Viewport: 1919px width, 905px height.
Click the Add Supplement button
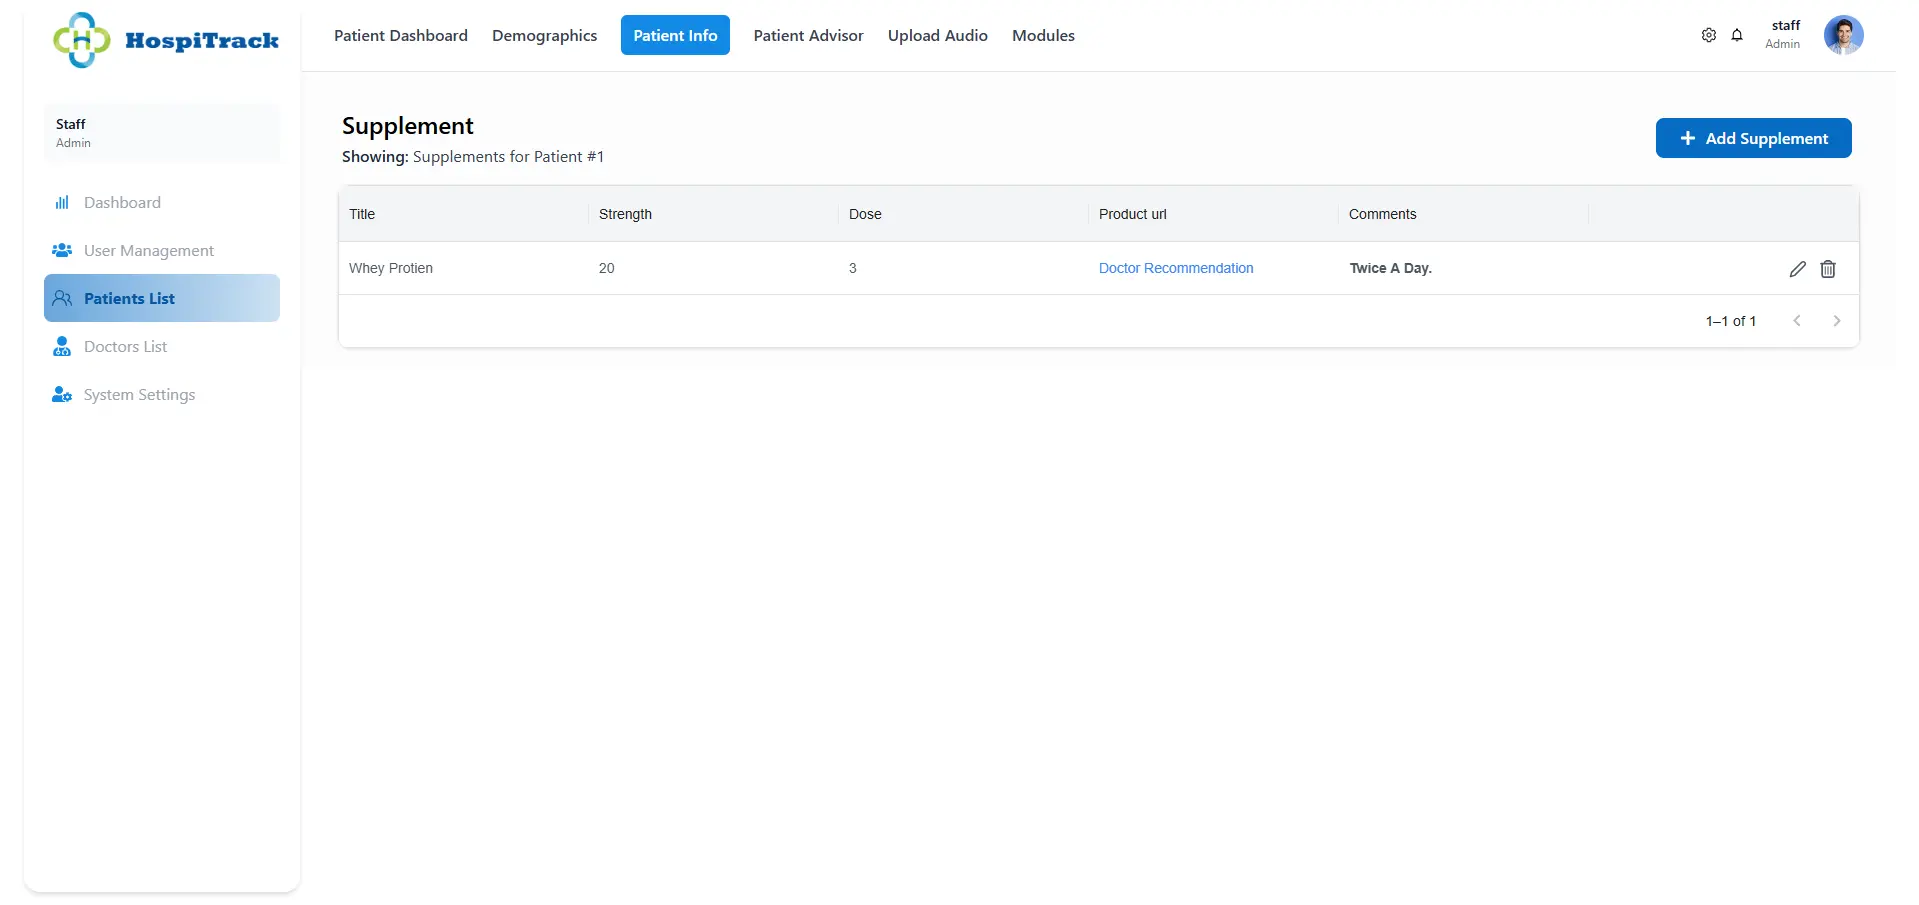click(1753, 138)
